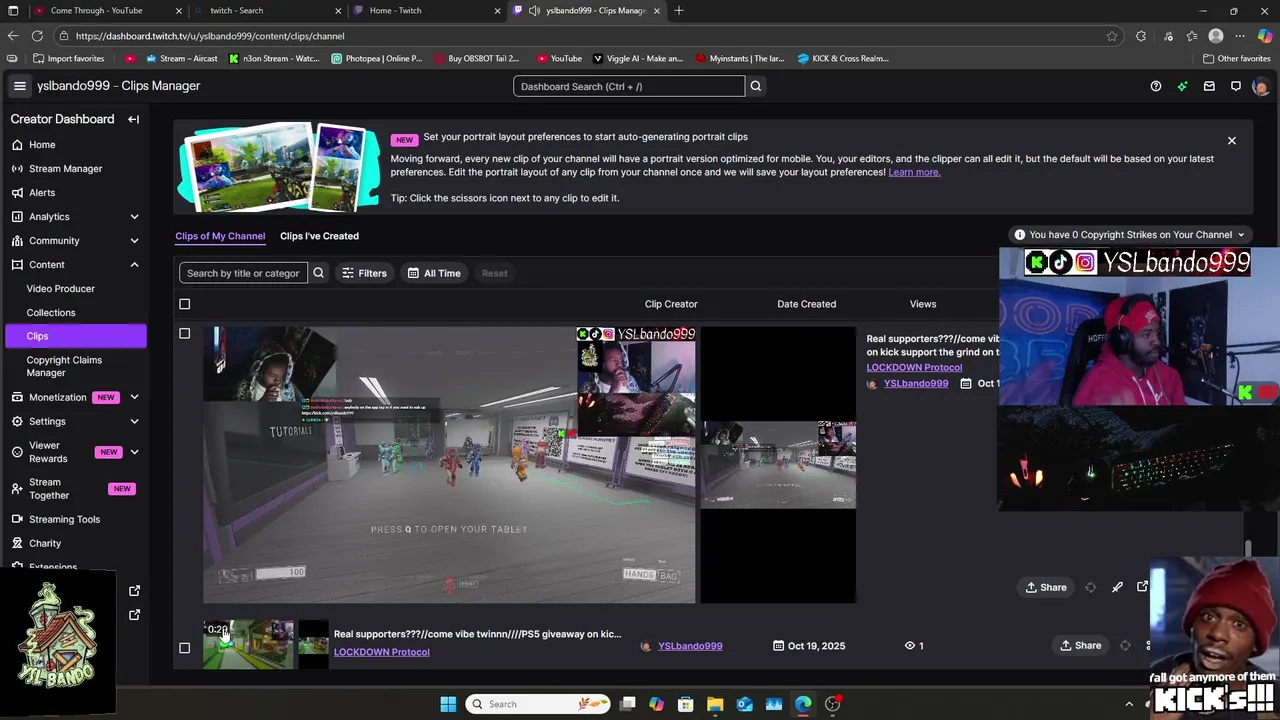Follow the Learn more link
The width and height of the screenshot is (1280, 720).
914,172
